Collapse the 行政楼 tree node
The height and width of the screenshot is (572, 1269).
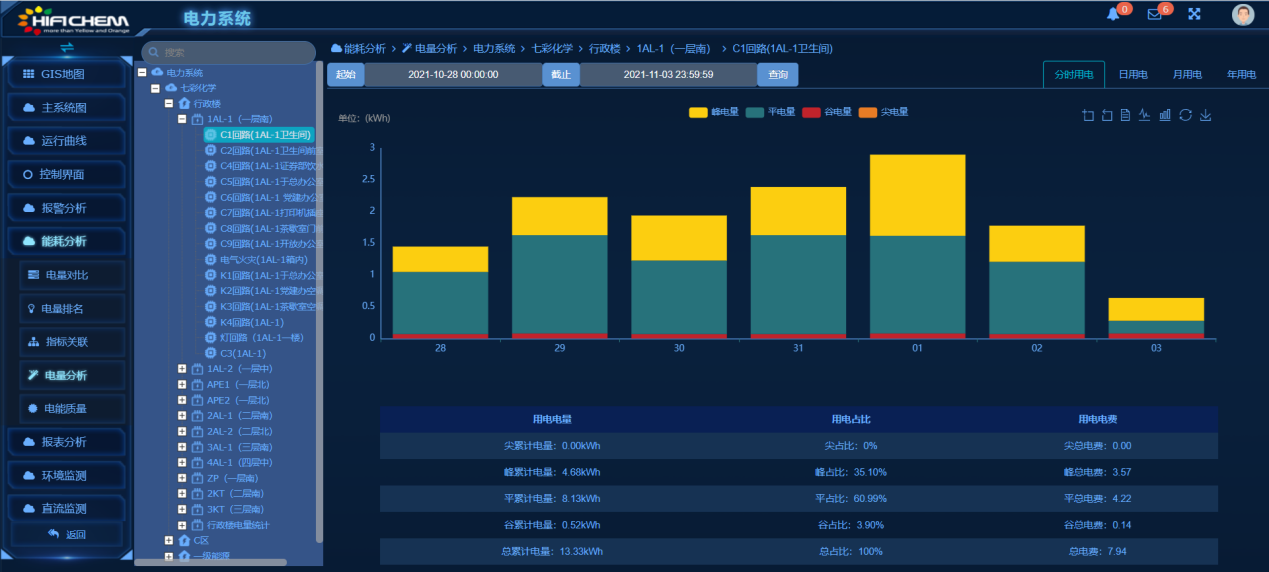coord(169,103)
